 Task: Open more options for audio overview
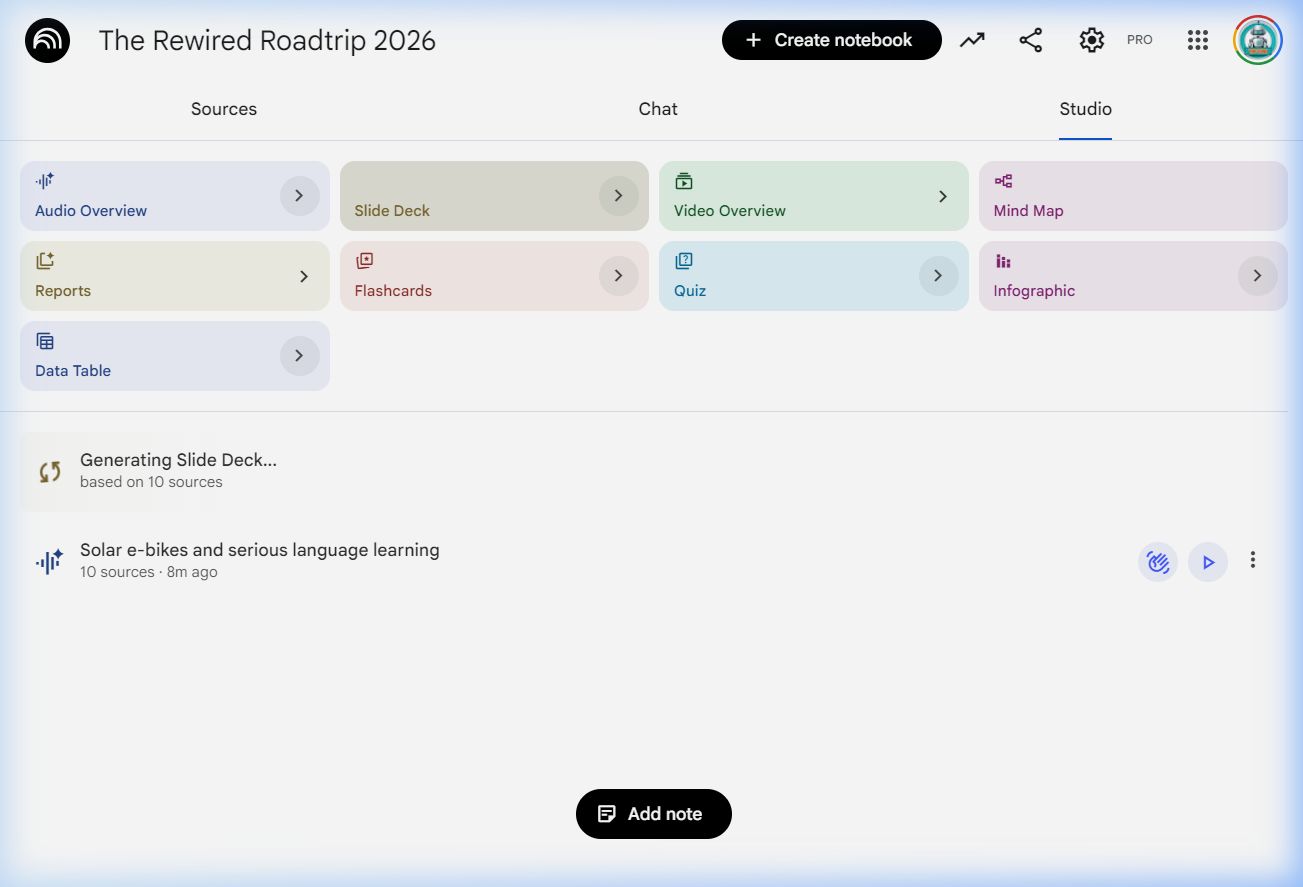point(1252,560)
